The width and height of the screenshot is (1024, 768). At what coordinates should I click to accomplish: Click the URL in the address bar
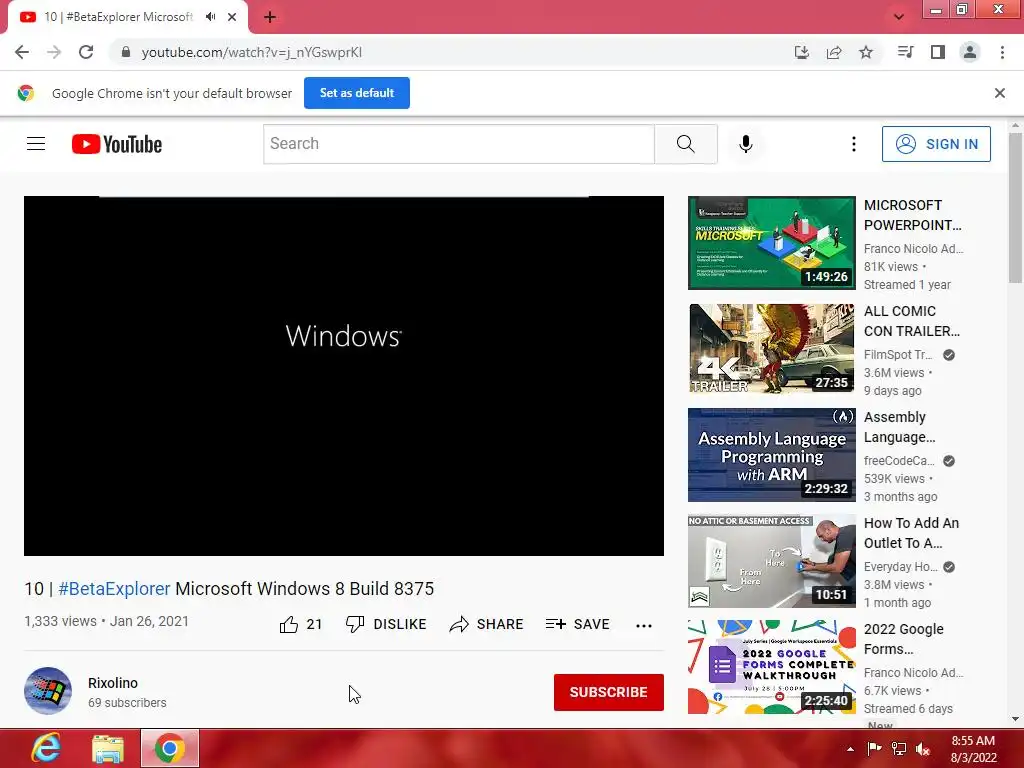pos(251,52)
